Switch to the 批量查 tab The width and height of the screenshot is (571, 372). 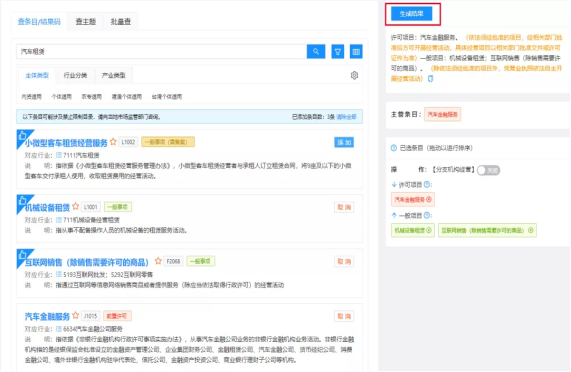tap(121, 22)
